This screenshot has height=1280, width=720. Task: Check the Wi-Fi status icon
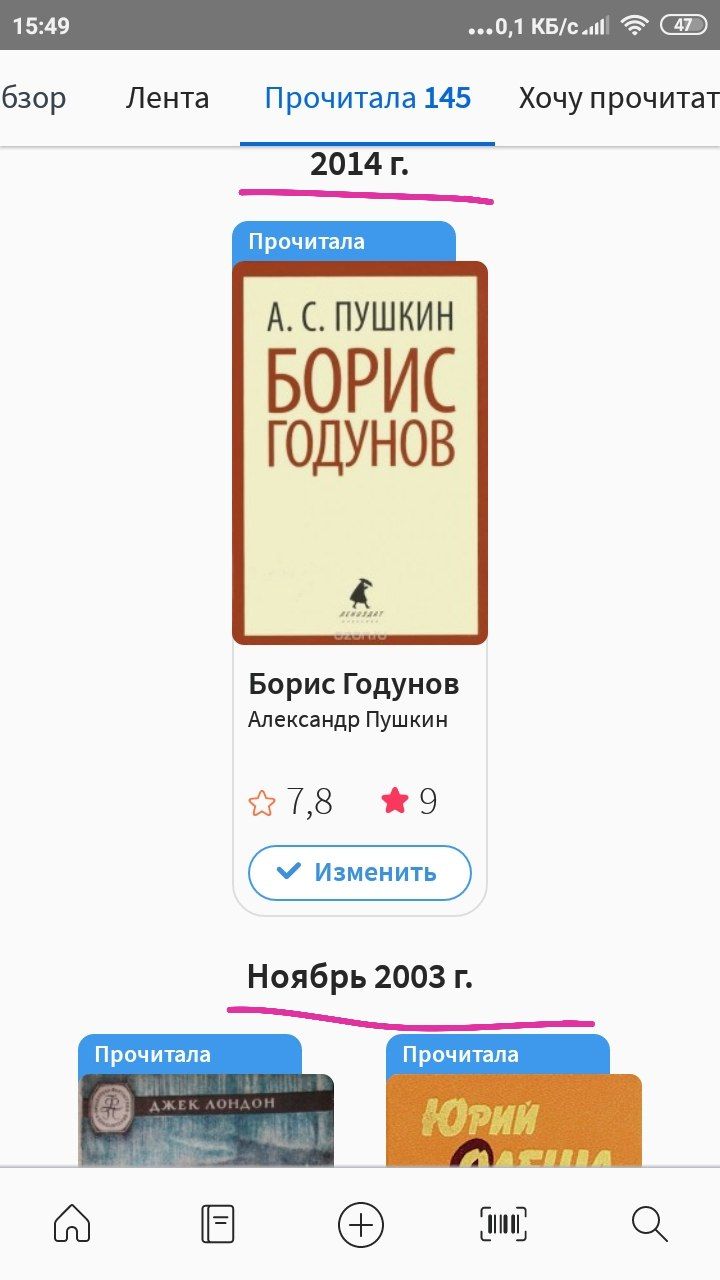[x=634, y=26]
